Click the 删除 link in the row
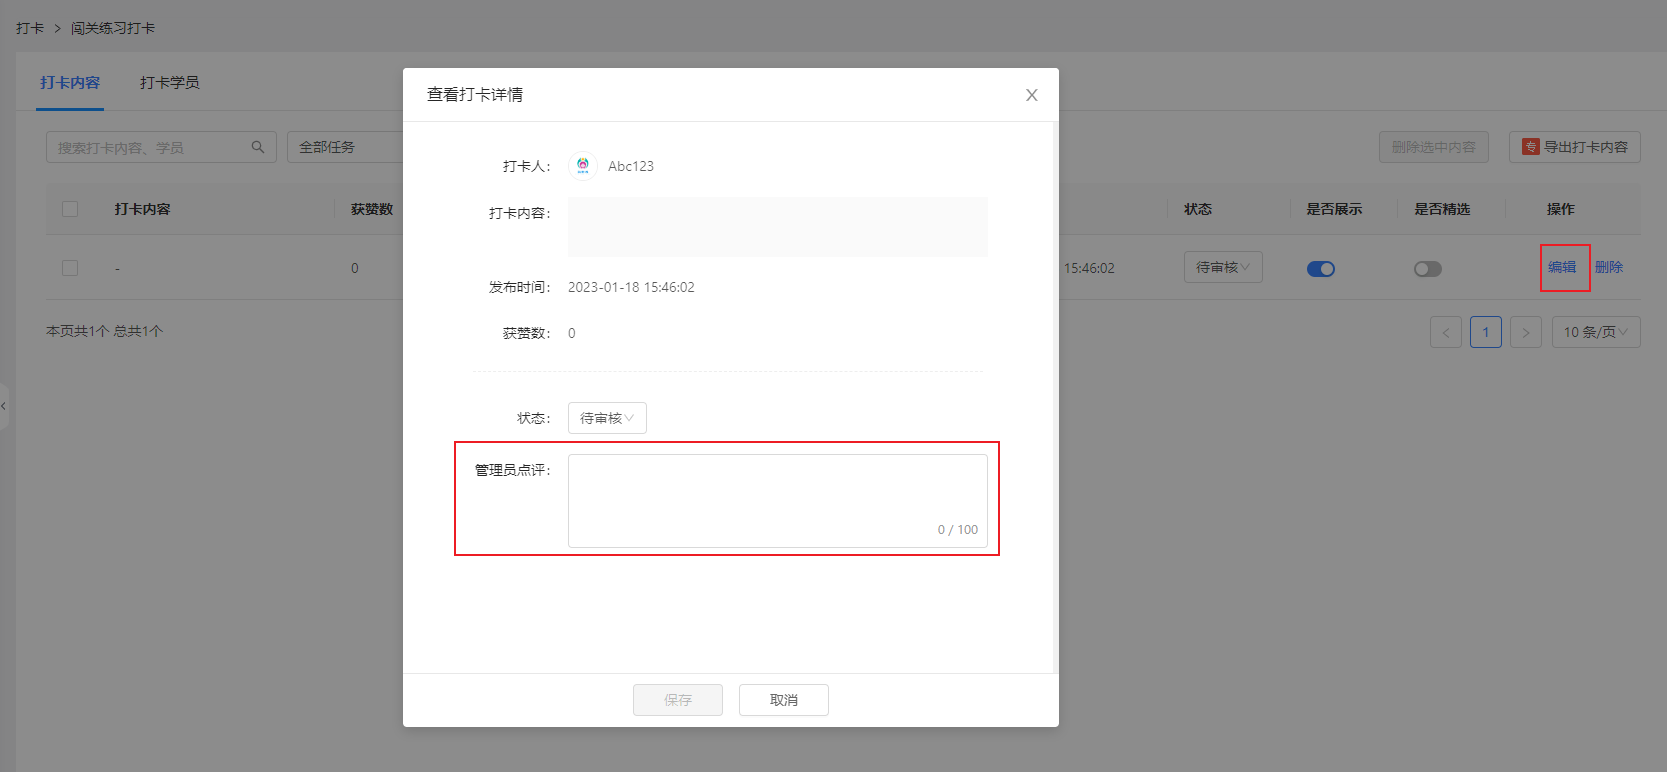Viewport: 1667px width, 772px height. 1609,267
